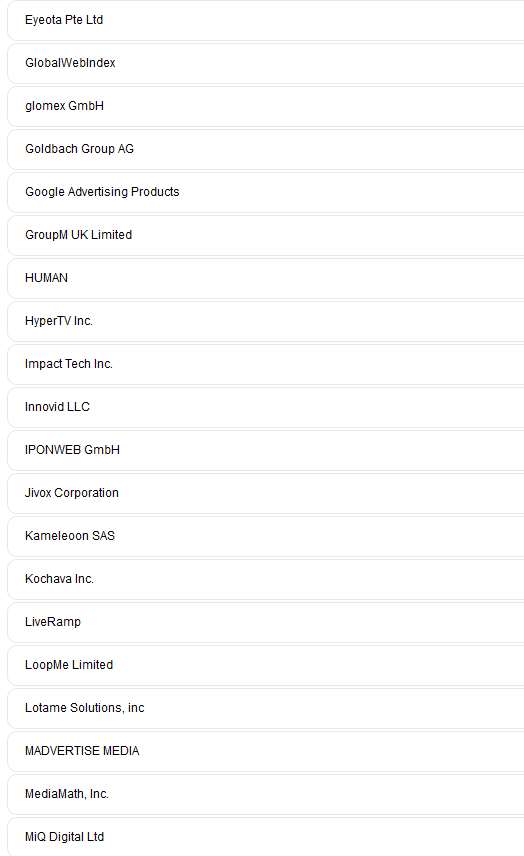Open the MADVERTISE MEDIA vendor entry
Image resolution: width=524 pixels, height=856 pixels.
point(266,751)
